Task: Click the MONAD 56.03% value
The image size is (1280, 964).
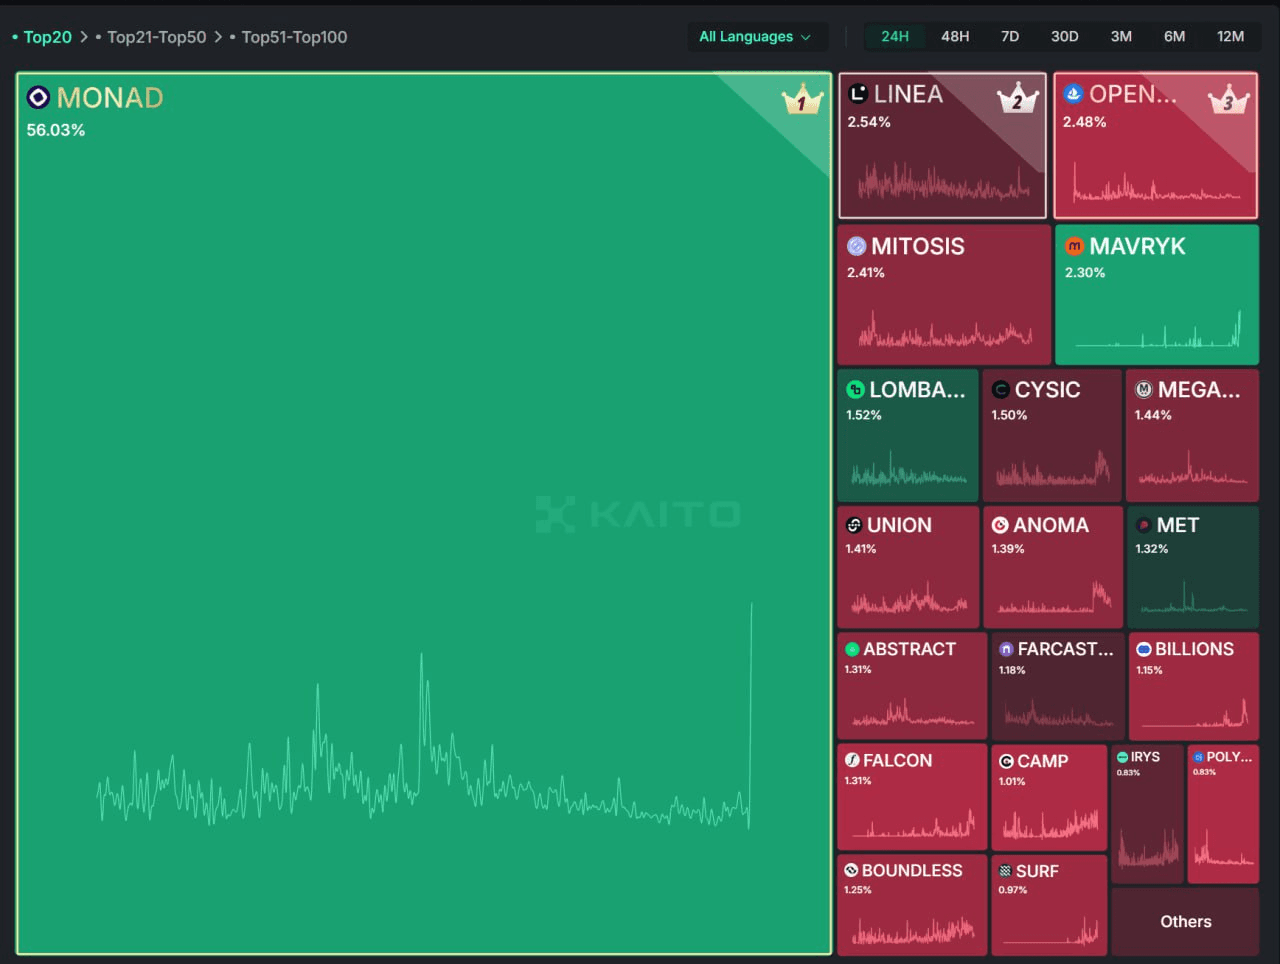Action: [x=56, y=130]
